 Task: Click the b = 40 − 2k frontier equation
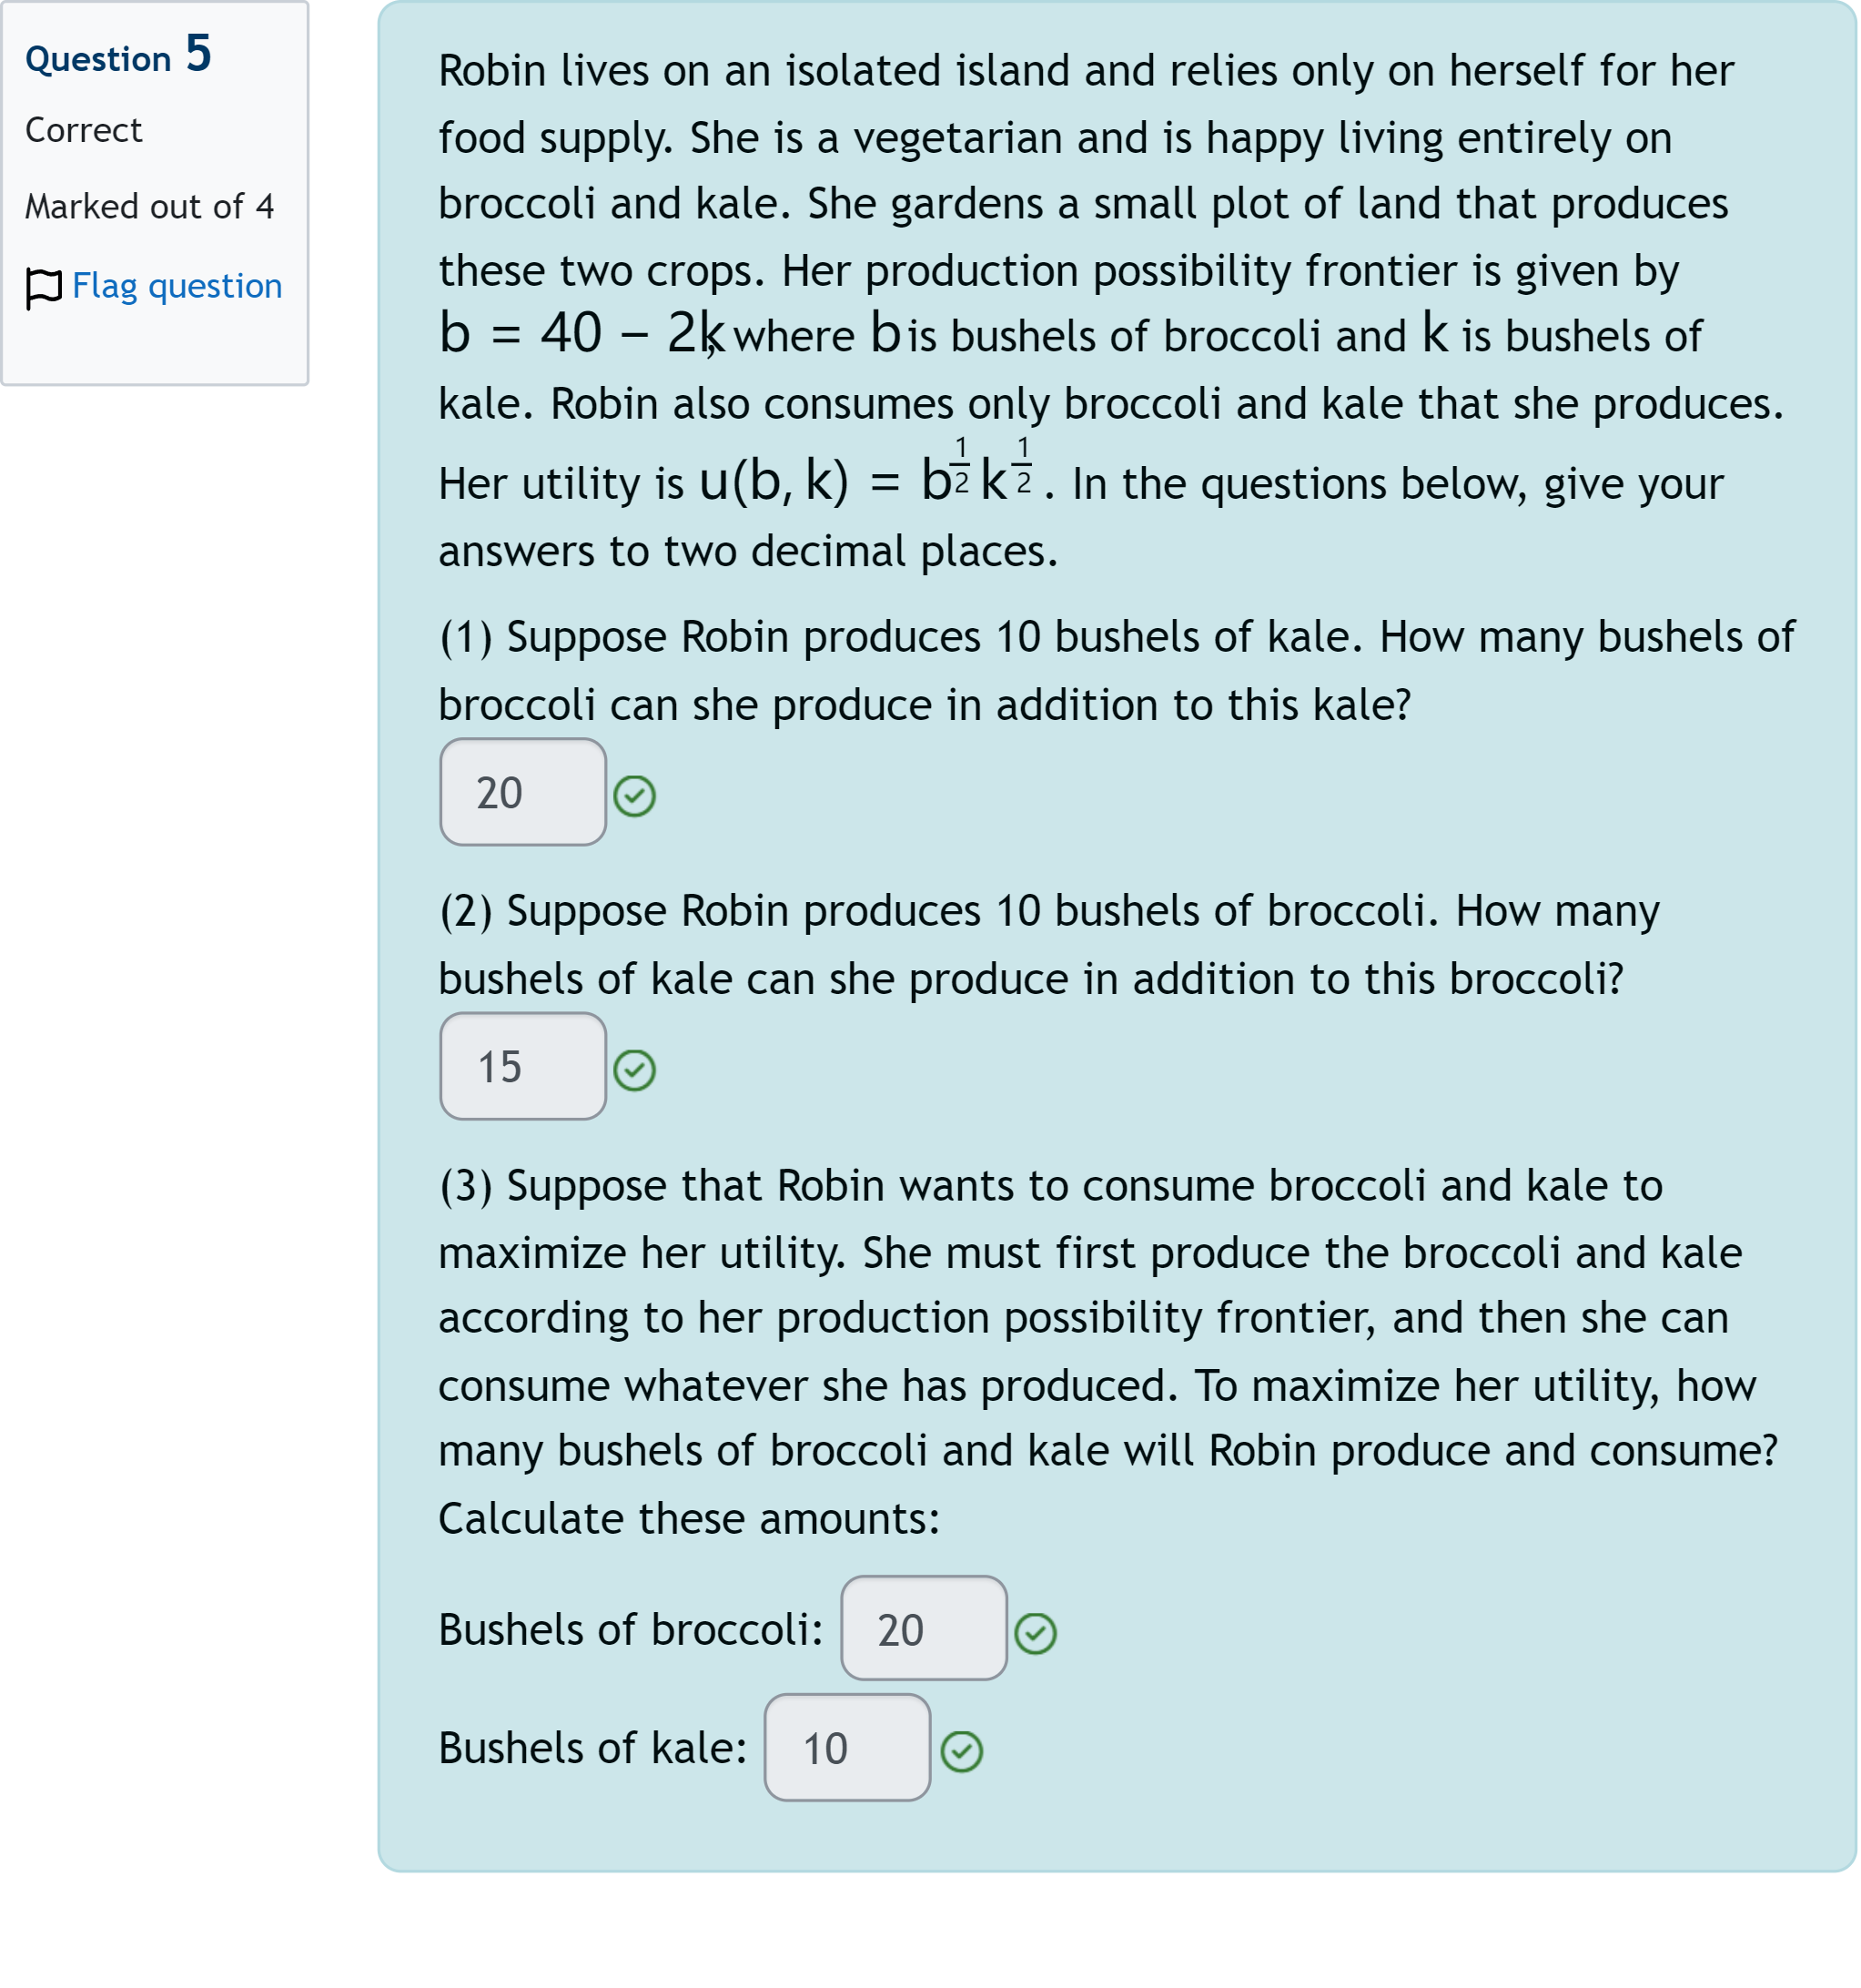pyautogui.click(x=580, y=333)
